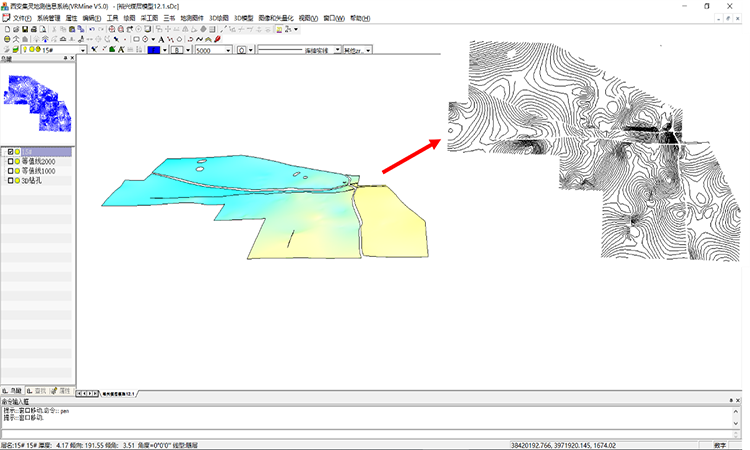Viewport: 750px width, 450px height.
Task: Switch to the 属性 panel tab
Action: pyautogui.click(x=60, y=389)
